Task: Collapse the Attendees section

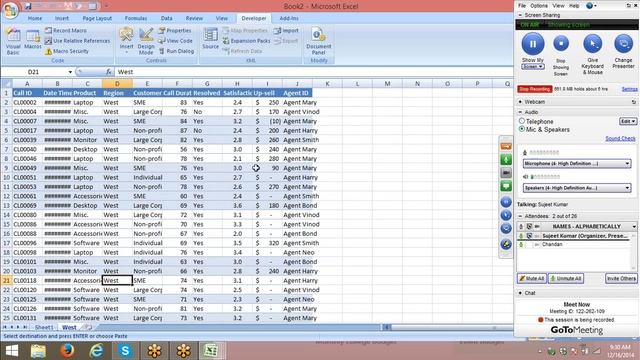Action: [x=520, y=216]
